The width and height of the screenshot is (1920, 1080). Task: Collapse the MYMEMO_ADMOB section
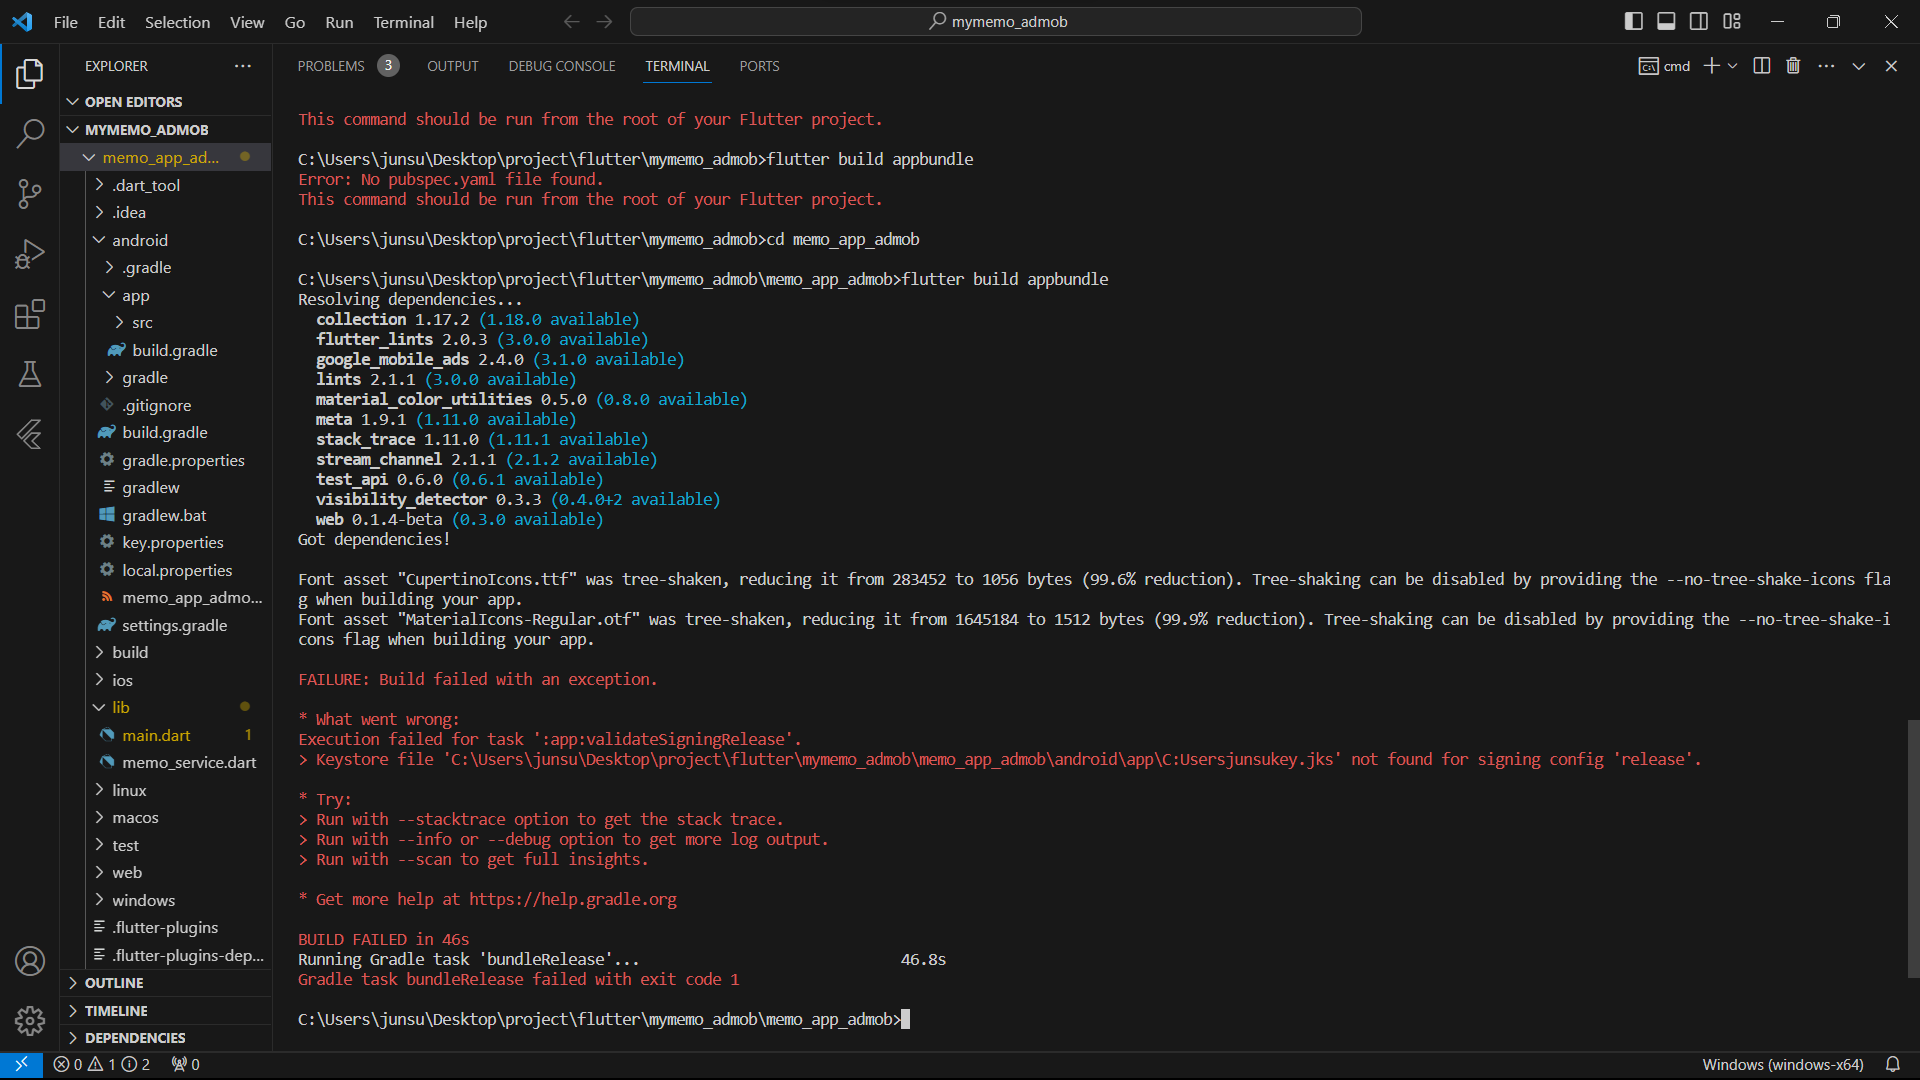[x=166, y=130]
